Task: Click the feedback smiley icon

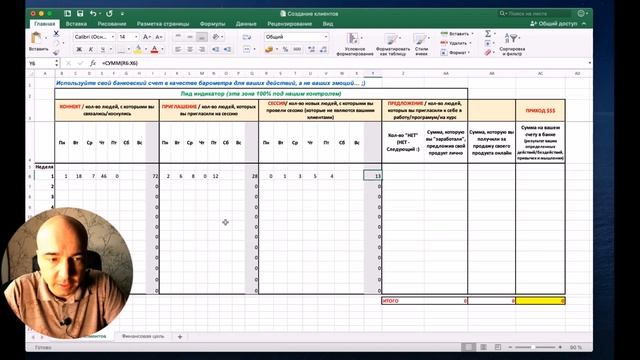Action: click(581, 13)
